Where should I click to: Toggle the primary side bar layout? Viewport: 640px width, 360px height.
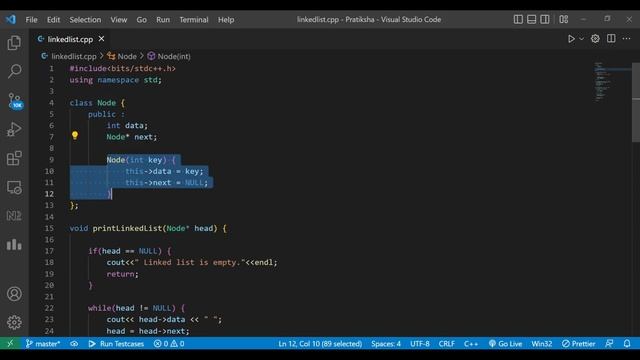tap(518, 19)
